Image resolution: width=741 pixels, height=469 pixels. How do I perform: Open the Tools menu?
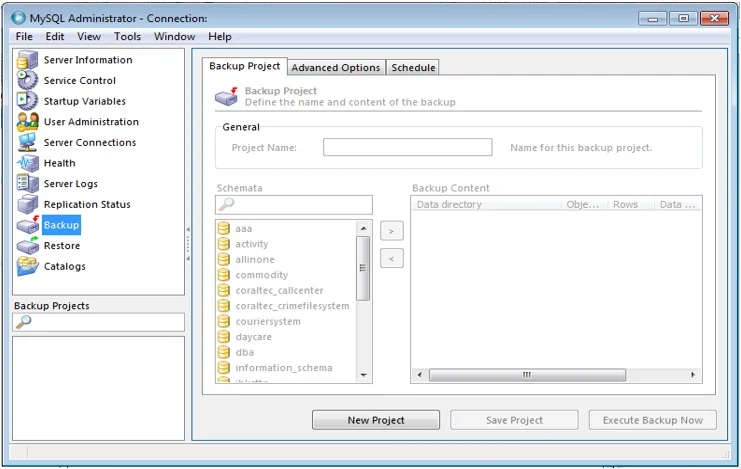pyautogui.click(x=128, y=36)
